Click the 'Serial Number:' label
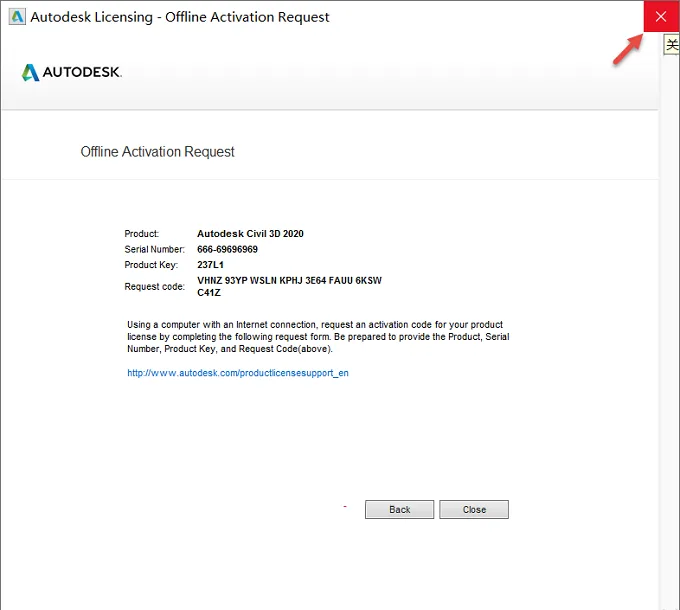 (x=154, y=249)
